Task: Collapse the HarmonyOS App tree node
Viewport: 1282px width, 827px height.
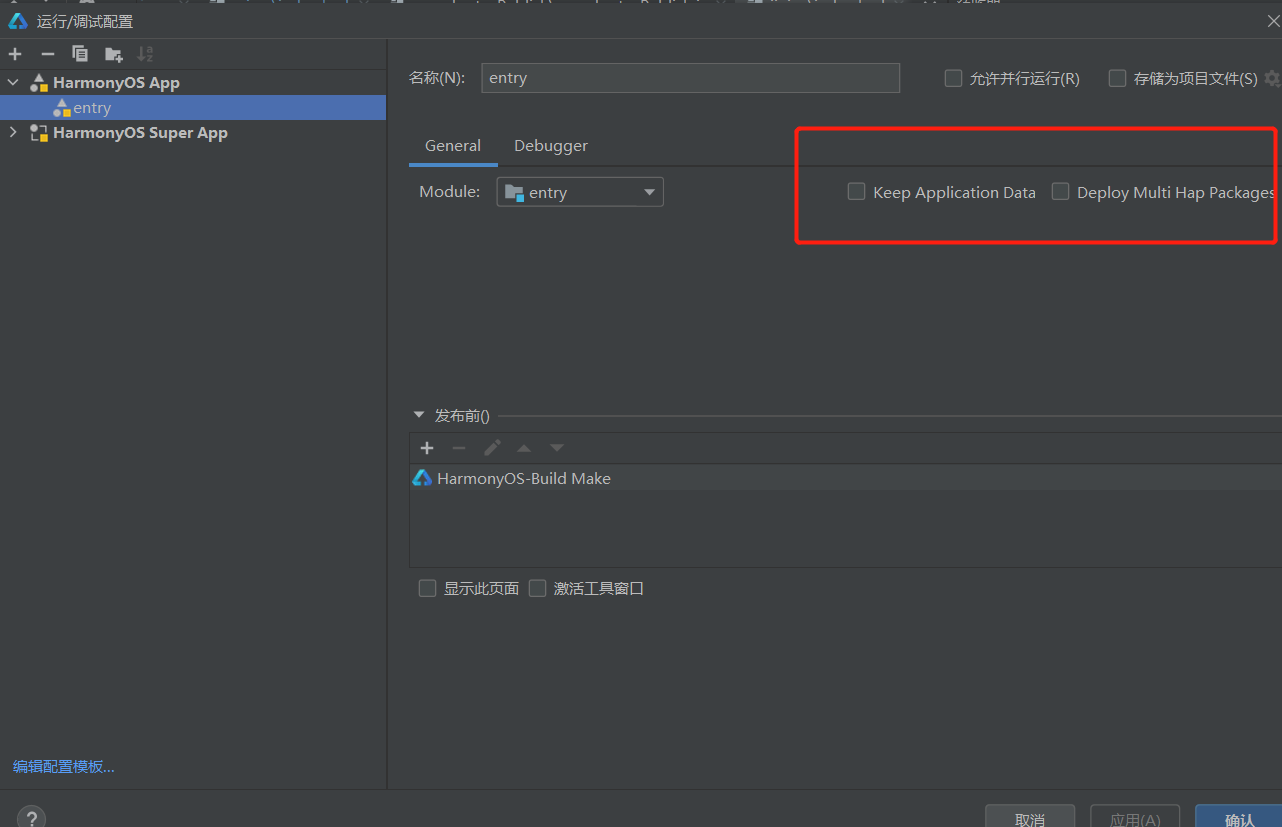Action: (13, 82)
